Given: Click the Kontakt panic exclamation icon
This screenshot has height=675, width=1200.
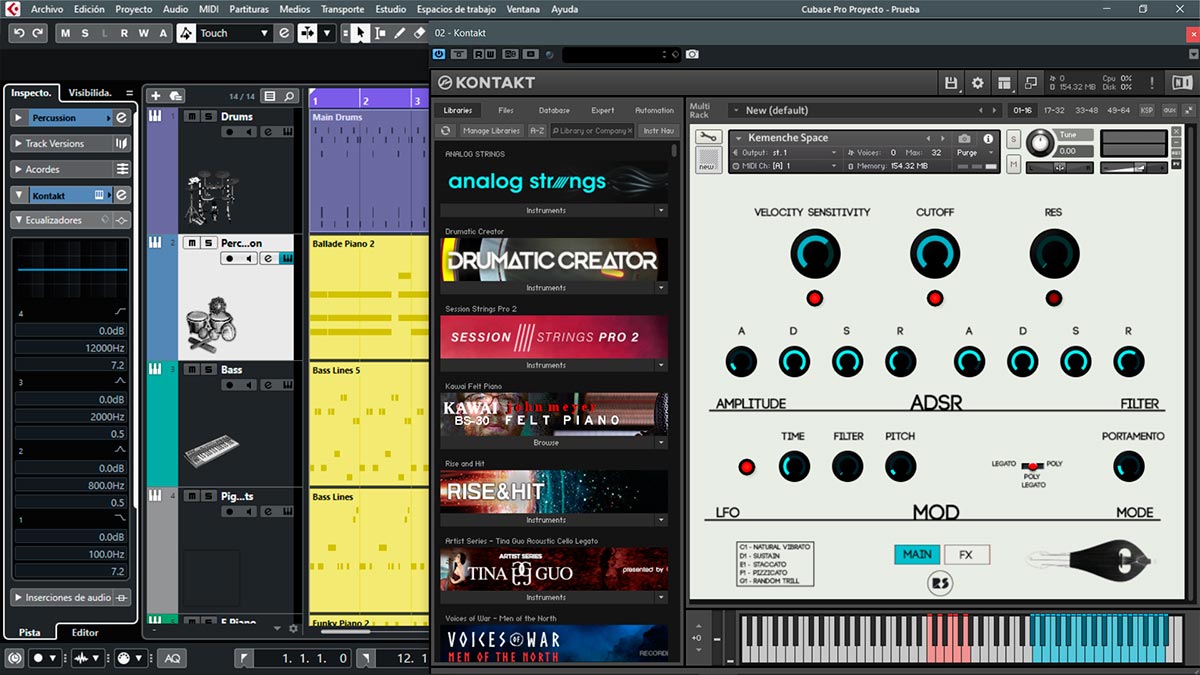Looking at the screenshot, I should coord(1153,83).
